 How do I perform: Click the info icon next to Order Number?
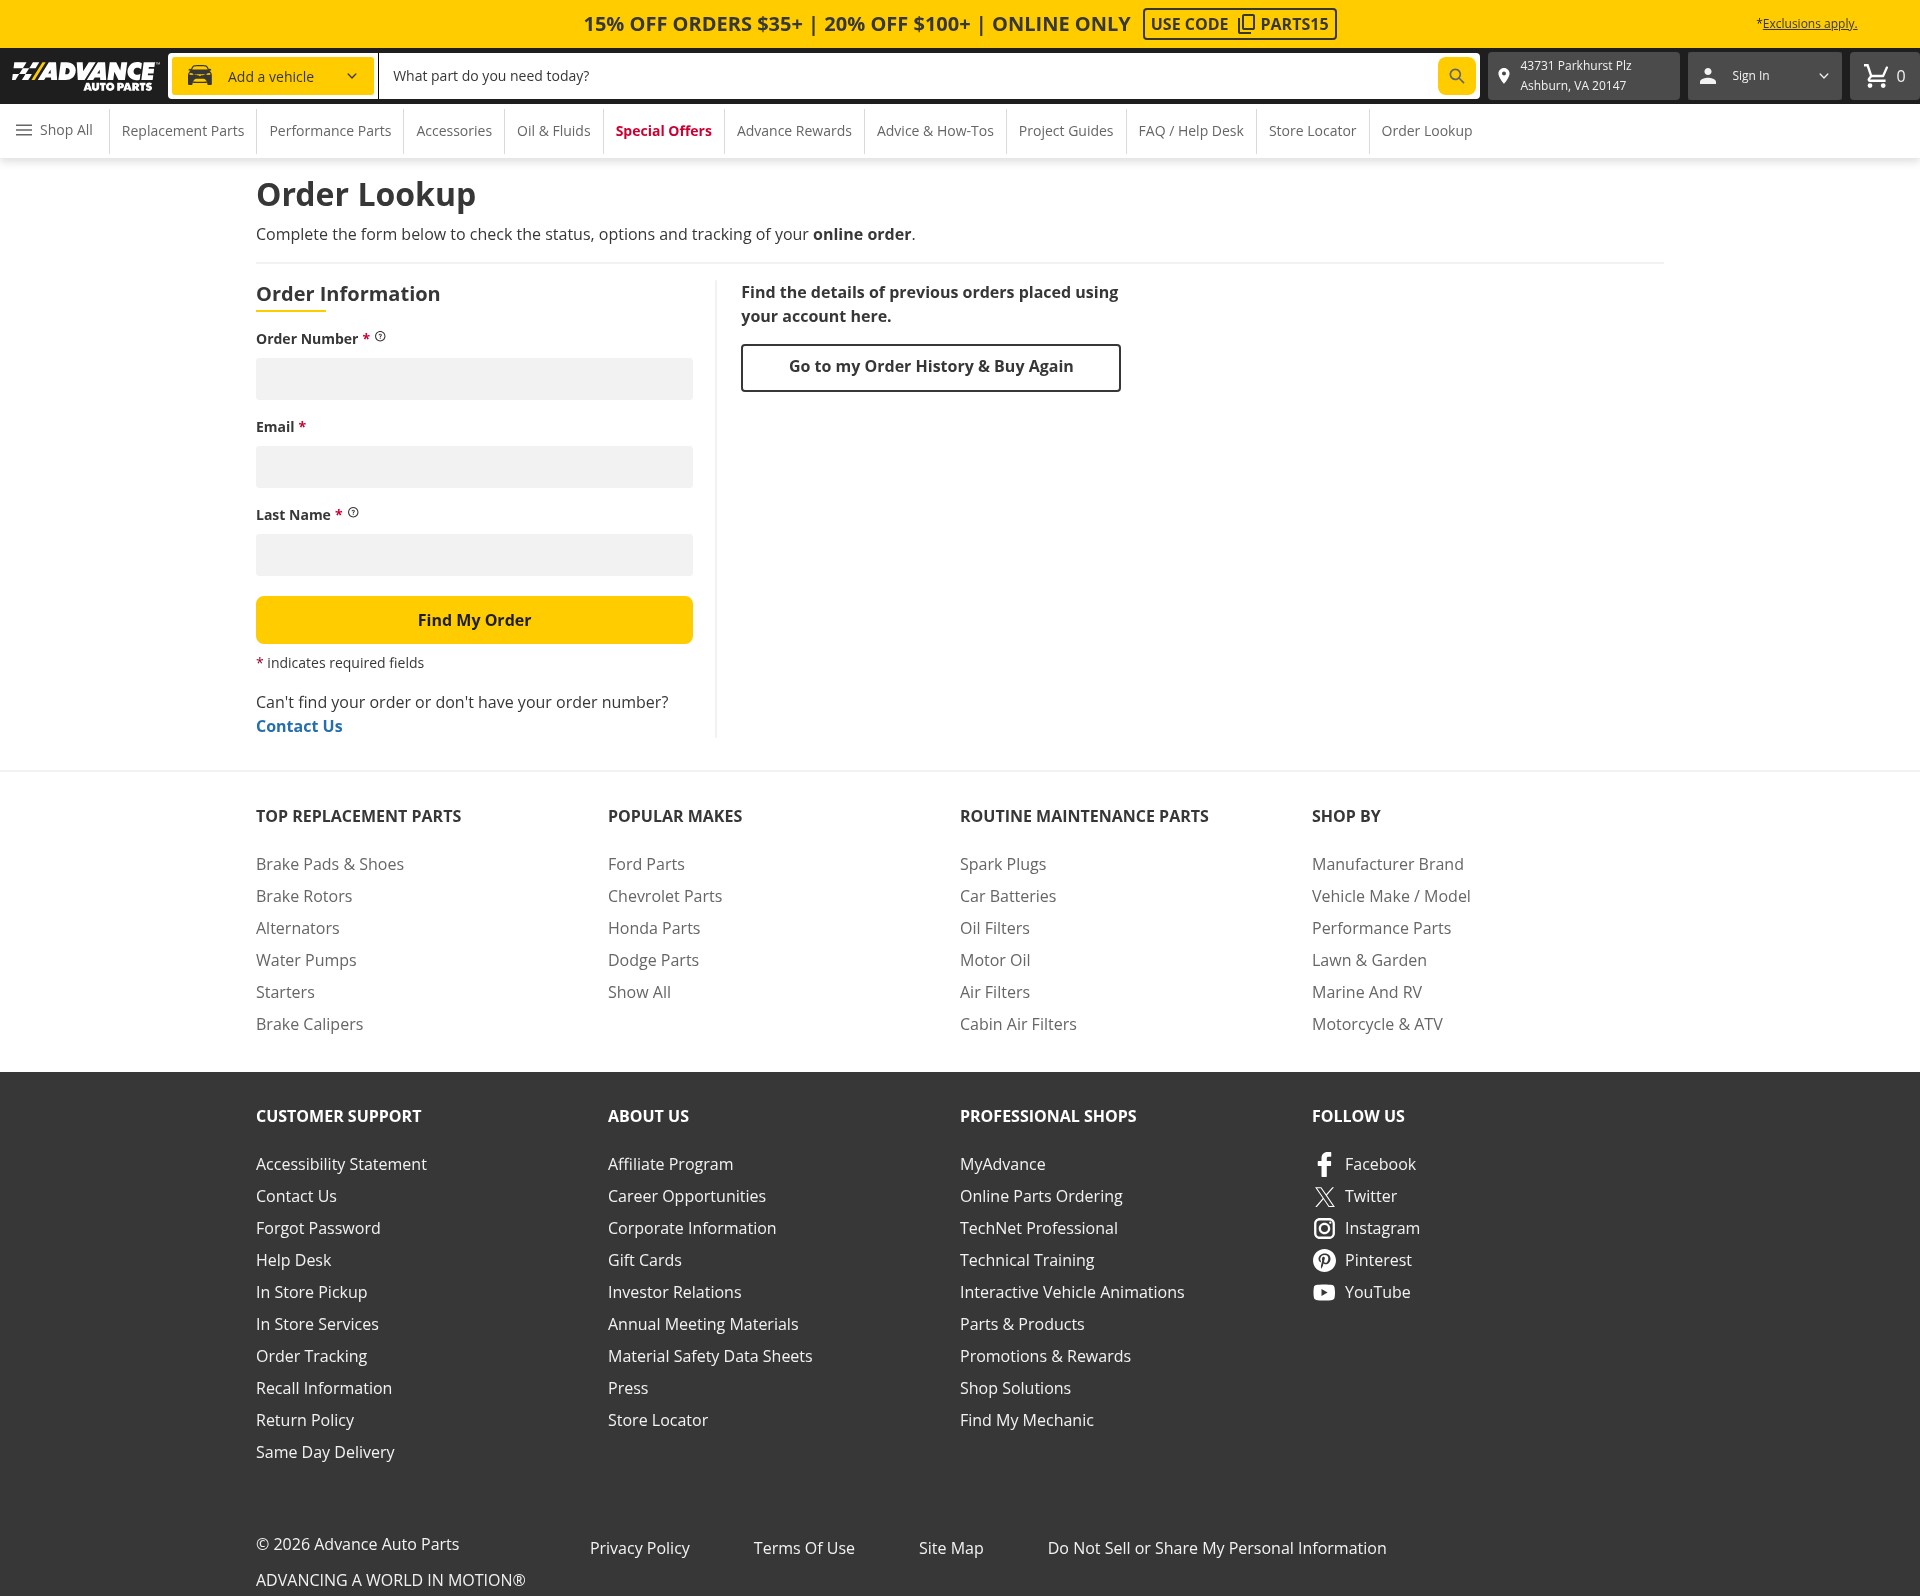380,337
